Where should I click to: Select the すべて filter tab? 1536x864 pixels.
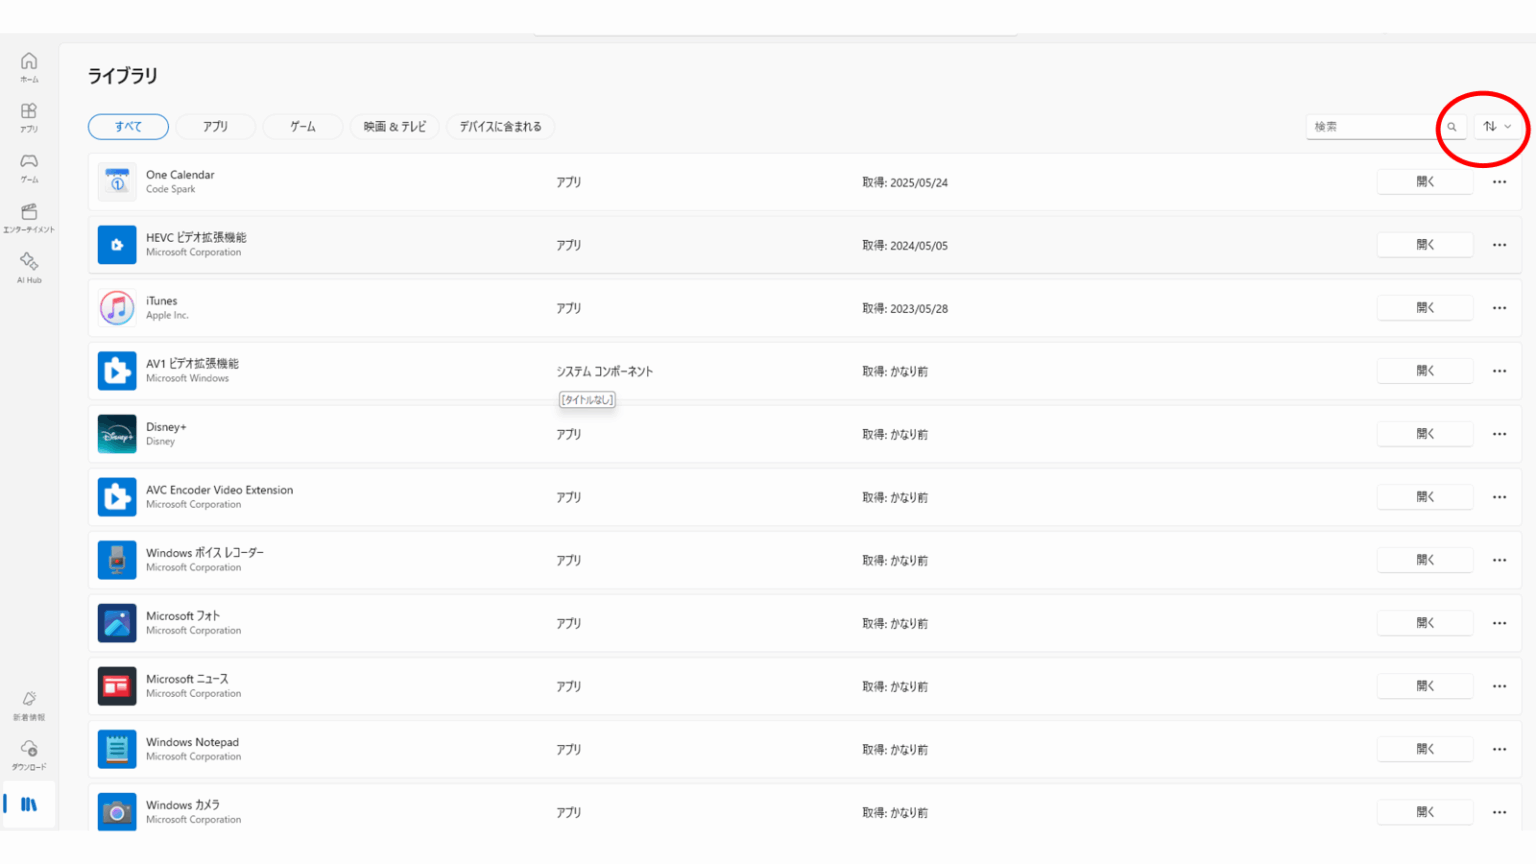coord(128,127)
